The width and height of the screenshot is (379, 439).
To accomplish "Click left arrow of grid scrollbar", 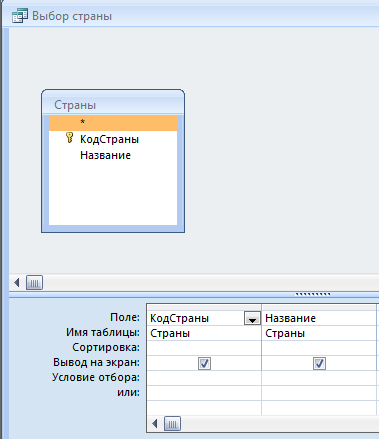I will point(155,424).
